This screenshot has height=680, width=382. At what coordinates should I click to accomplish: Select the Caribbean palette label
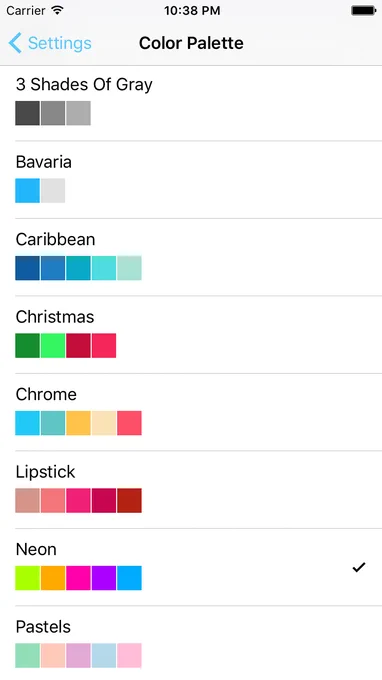click(56, 239)
